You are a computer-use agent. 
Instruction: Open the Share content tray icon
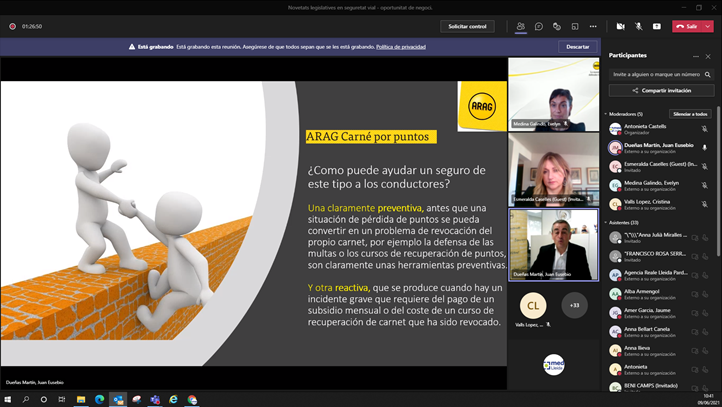pos(657,26)
